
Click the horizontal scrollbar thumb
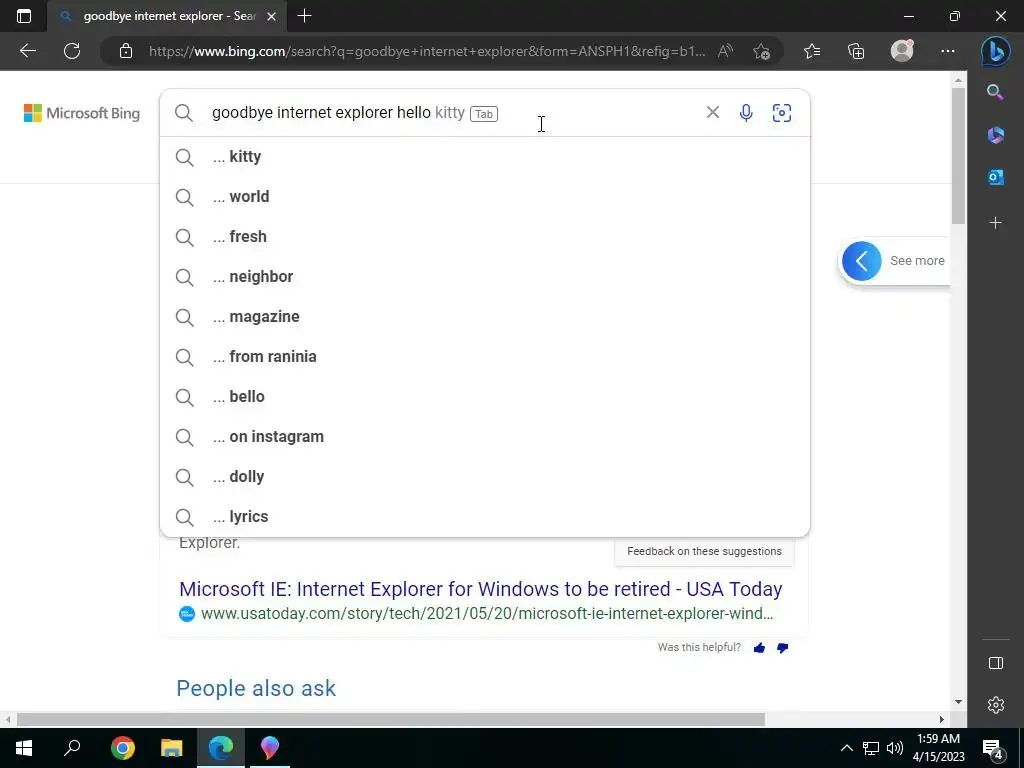[x=391, y=719]
